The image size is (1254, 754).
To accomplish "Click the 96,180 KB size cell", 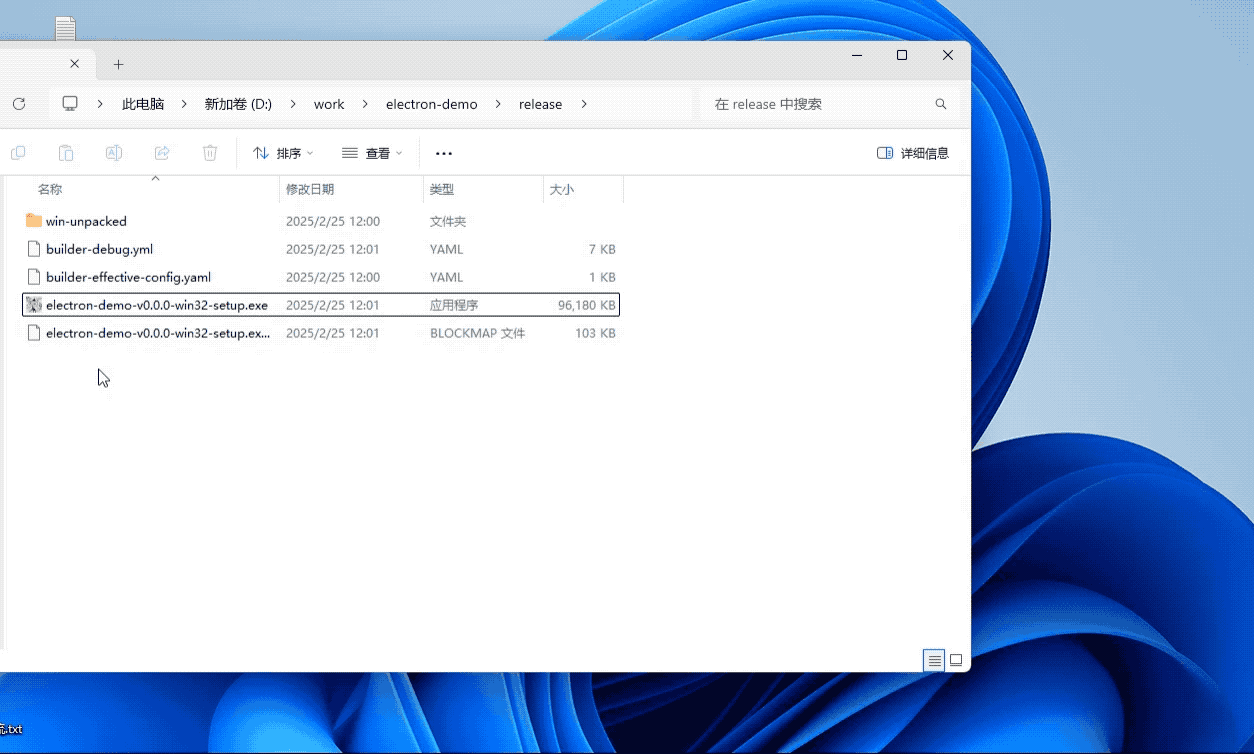I will tap(586, 305).
